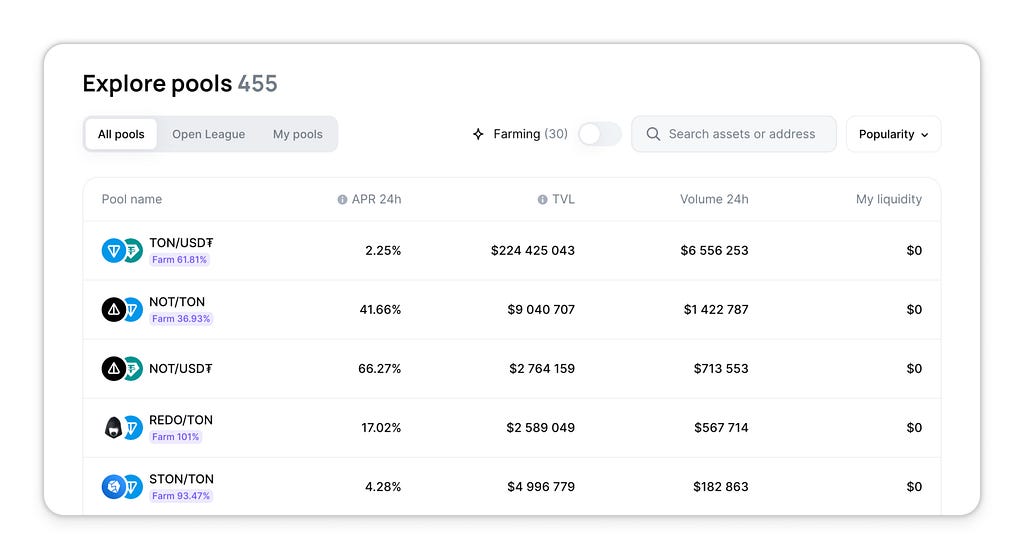Click the Farming sparkle icon

tap(479, 134)
